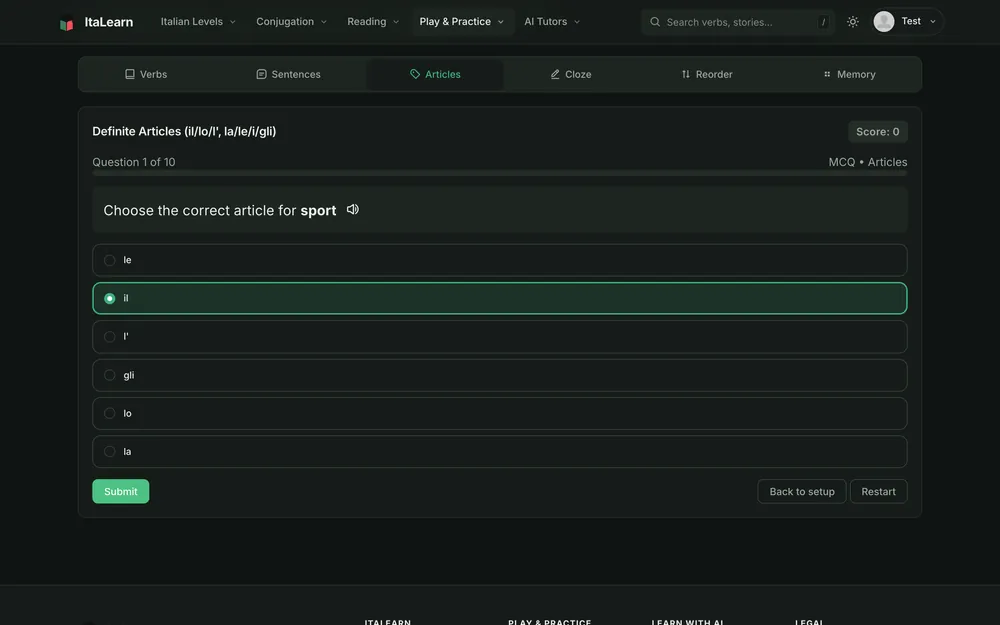The width and height of the screenshot is (1000, 625).
Task: Click the 'MCQ • Articles' label
Action: (867, 162)
